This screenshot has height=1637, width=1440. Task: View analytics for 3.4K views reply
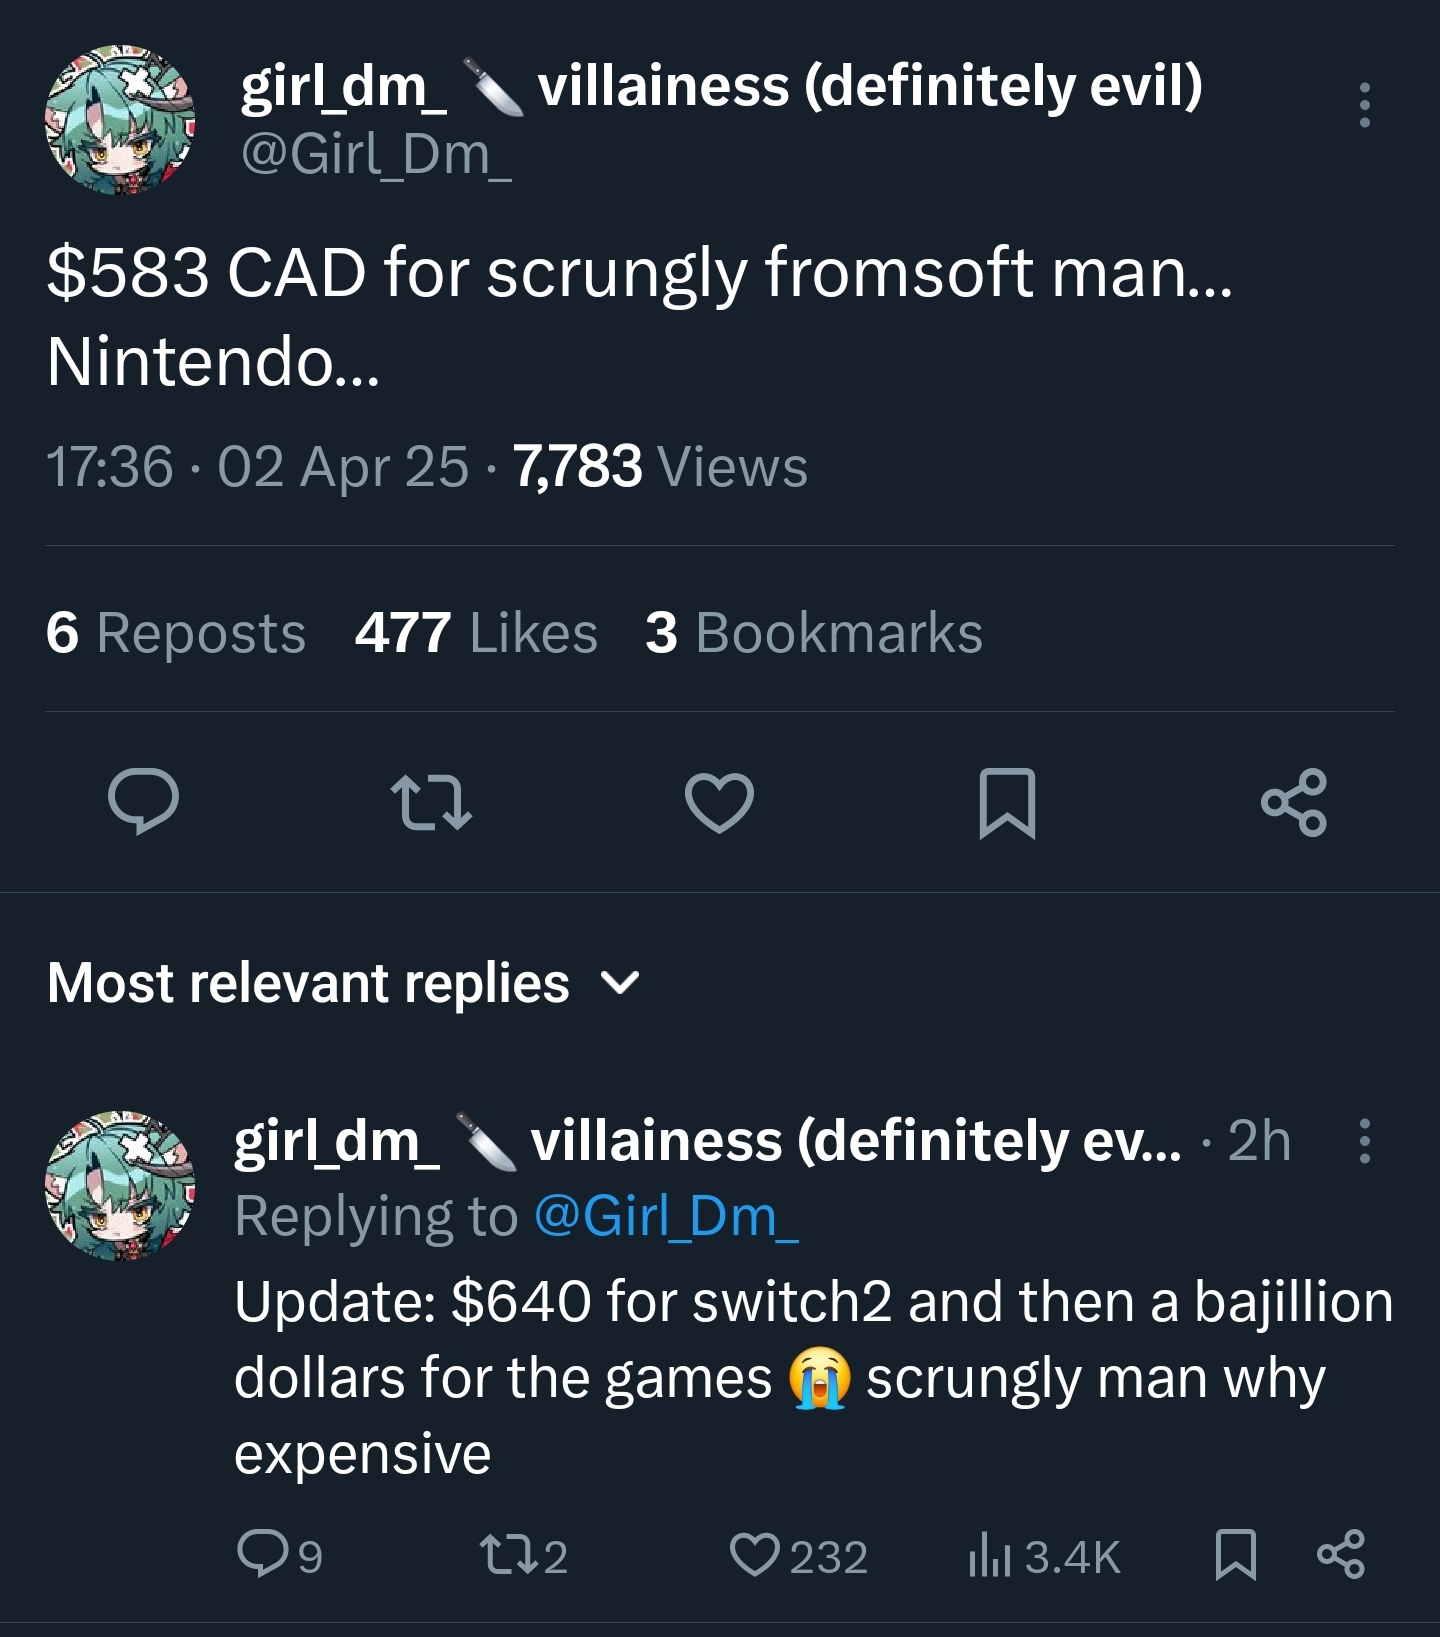pyautogui.click(x=990, y=1556)
